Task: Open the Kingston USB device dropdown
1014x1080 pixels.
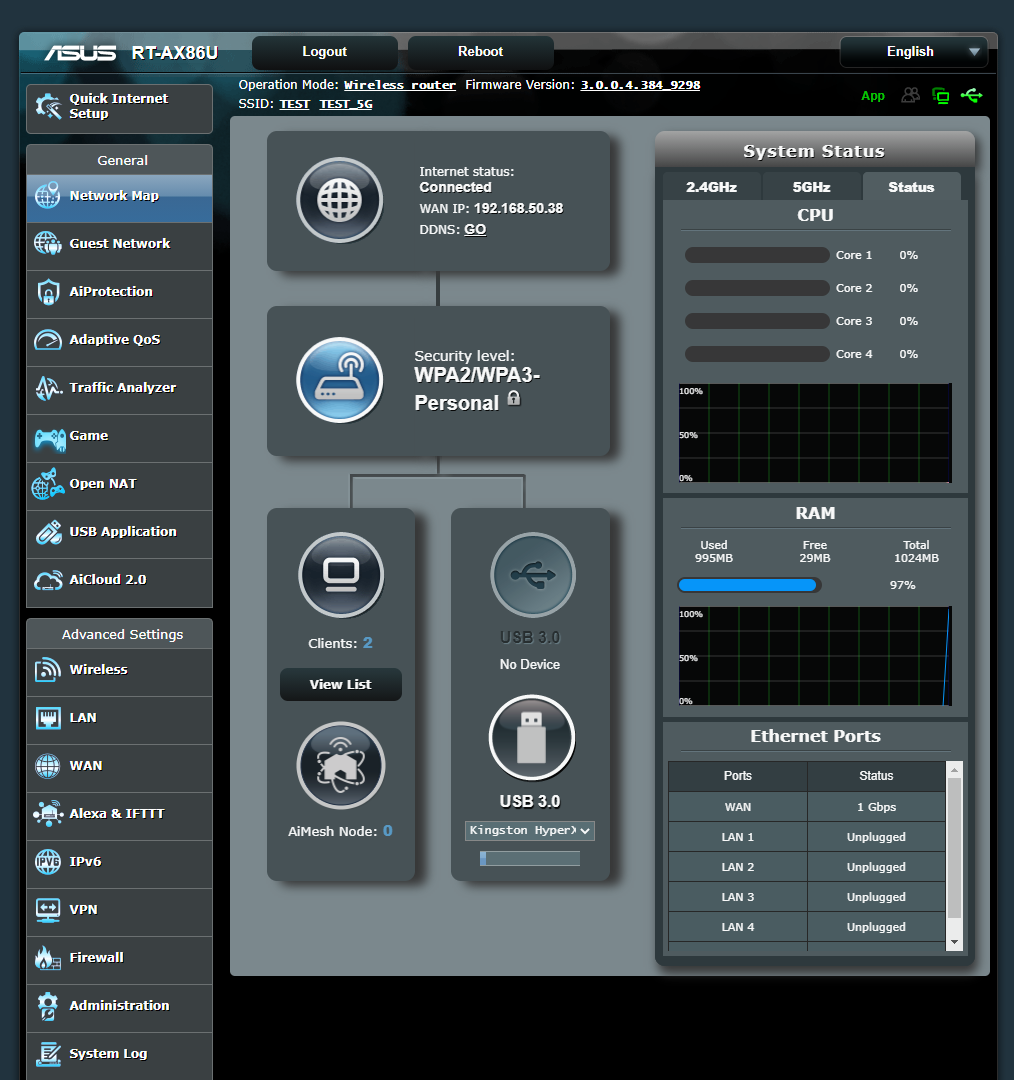Action: [529, 831]
